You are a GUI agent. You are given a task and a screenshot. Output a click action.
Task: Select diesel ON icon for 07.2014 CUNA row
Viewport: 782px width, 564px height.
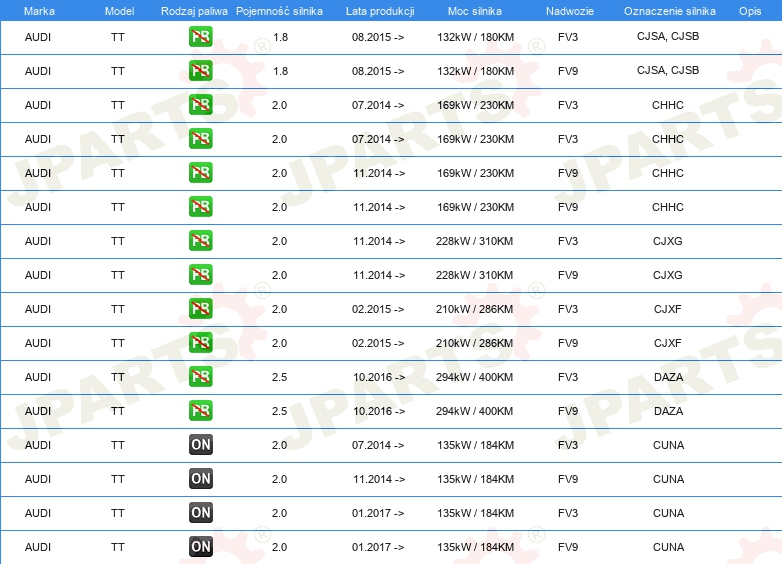[201, 445]
